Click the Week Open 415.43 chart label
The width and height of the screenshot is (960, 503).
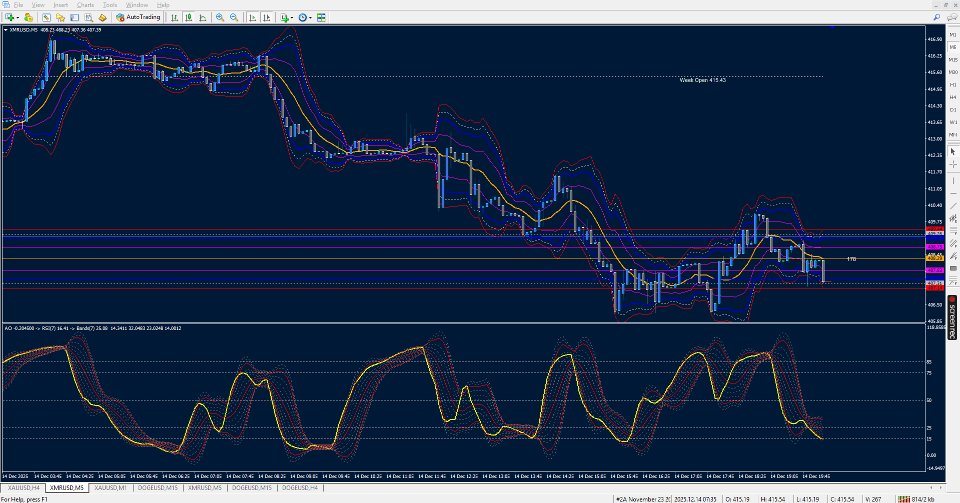[702, 80]
